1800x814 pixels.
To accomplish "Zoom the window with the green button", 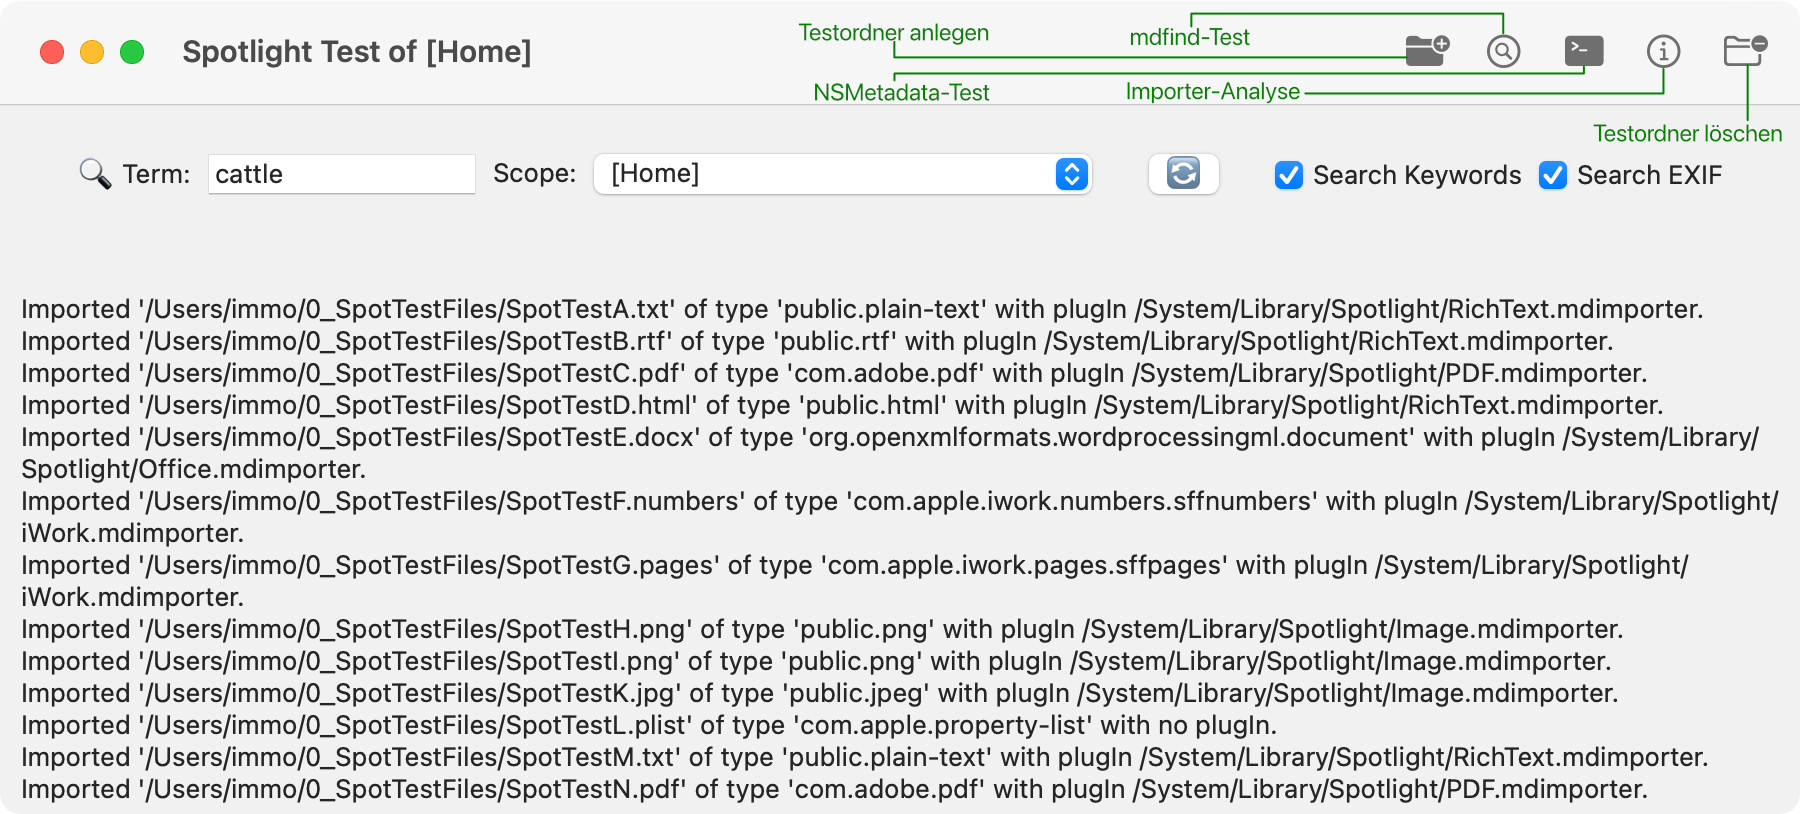I will point(132,52).
